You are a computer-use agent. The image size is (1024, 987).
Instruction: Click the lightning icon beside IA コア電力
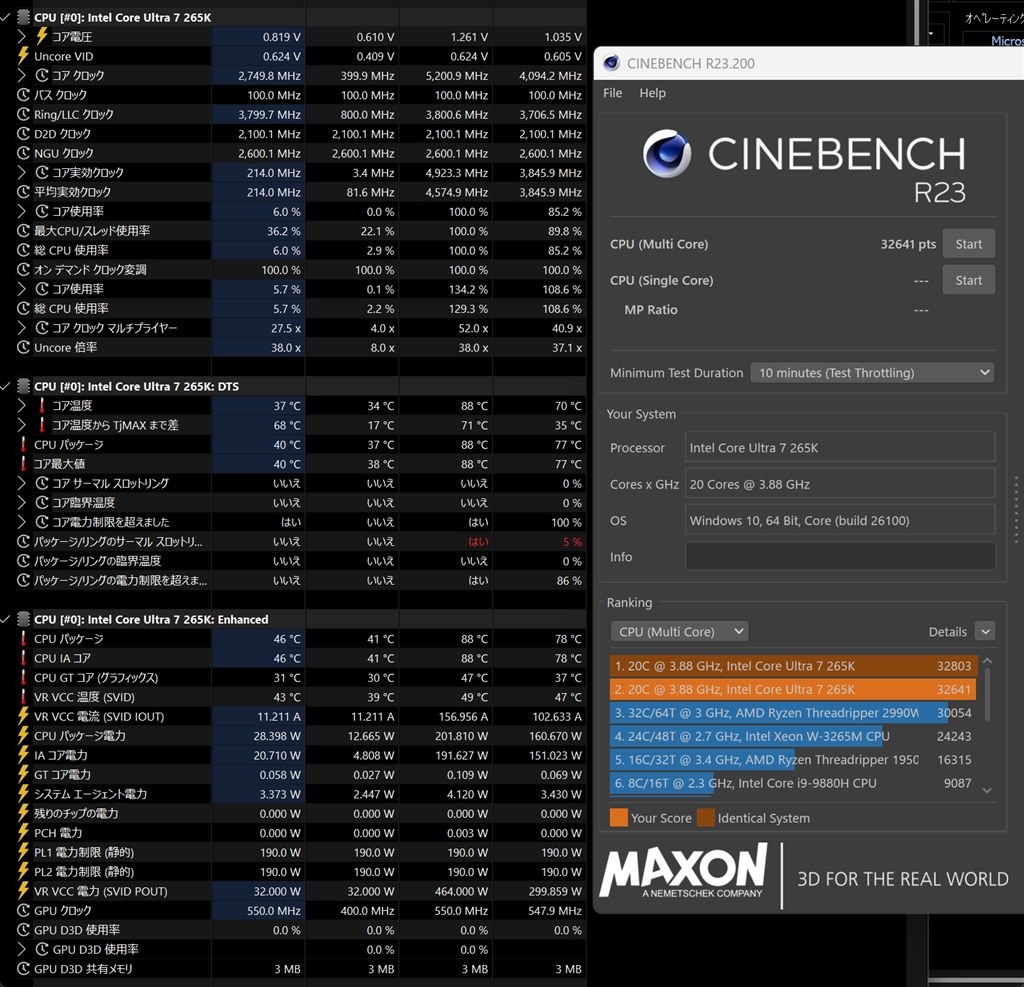coord(23,754)
